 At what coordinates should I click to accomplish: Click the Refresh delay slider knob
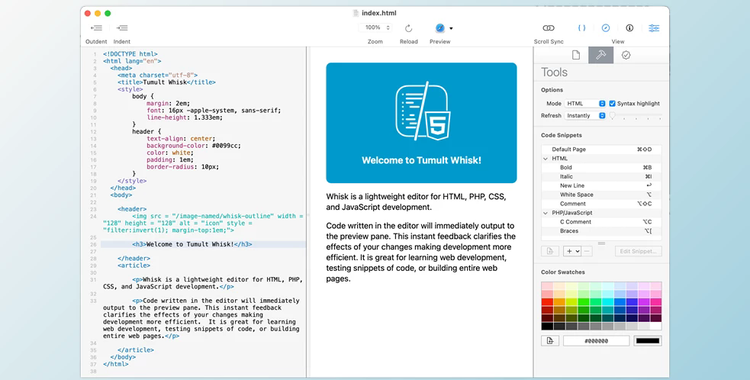(612, 116)
